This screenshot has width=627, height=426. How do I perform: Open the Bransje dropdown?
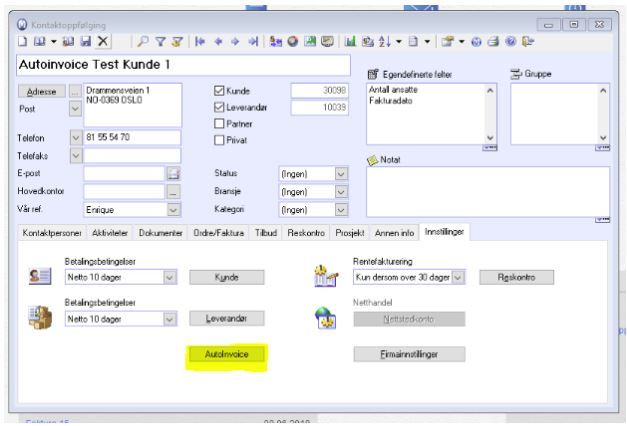tap(341, 192)
